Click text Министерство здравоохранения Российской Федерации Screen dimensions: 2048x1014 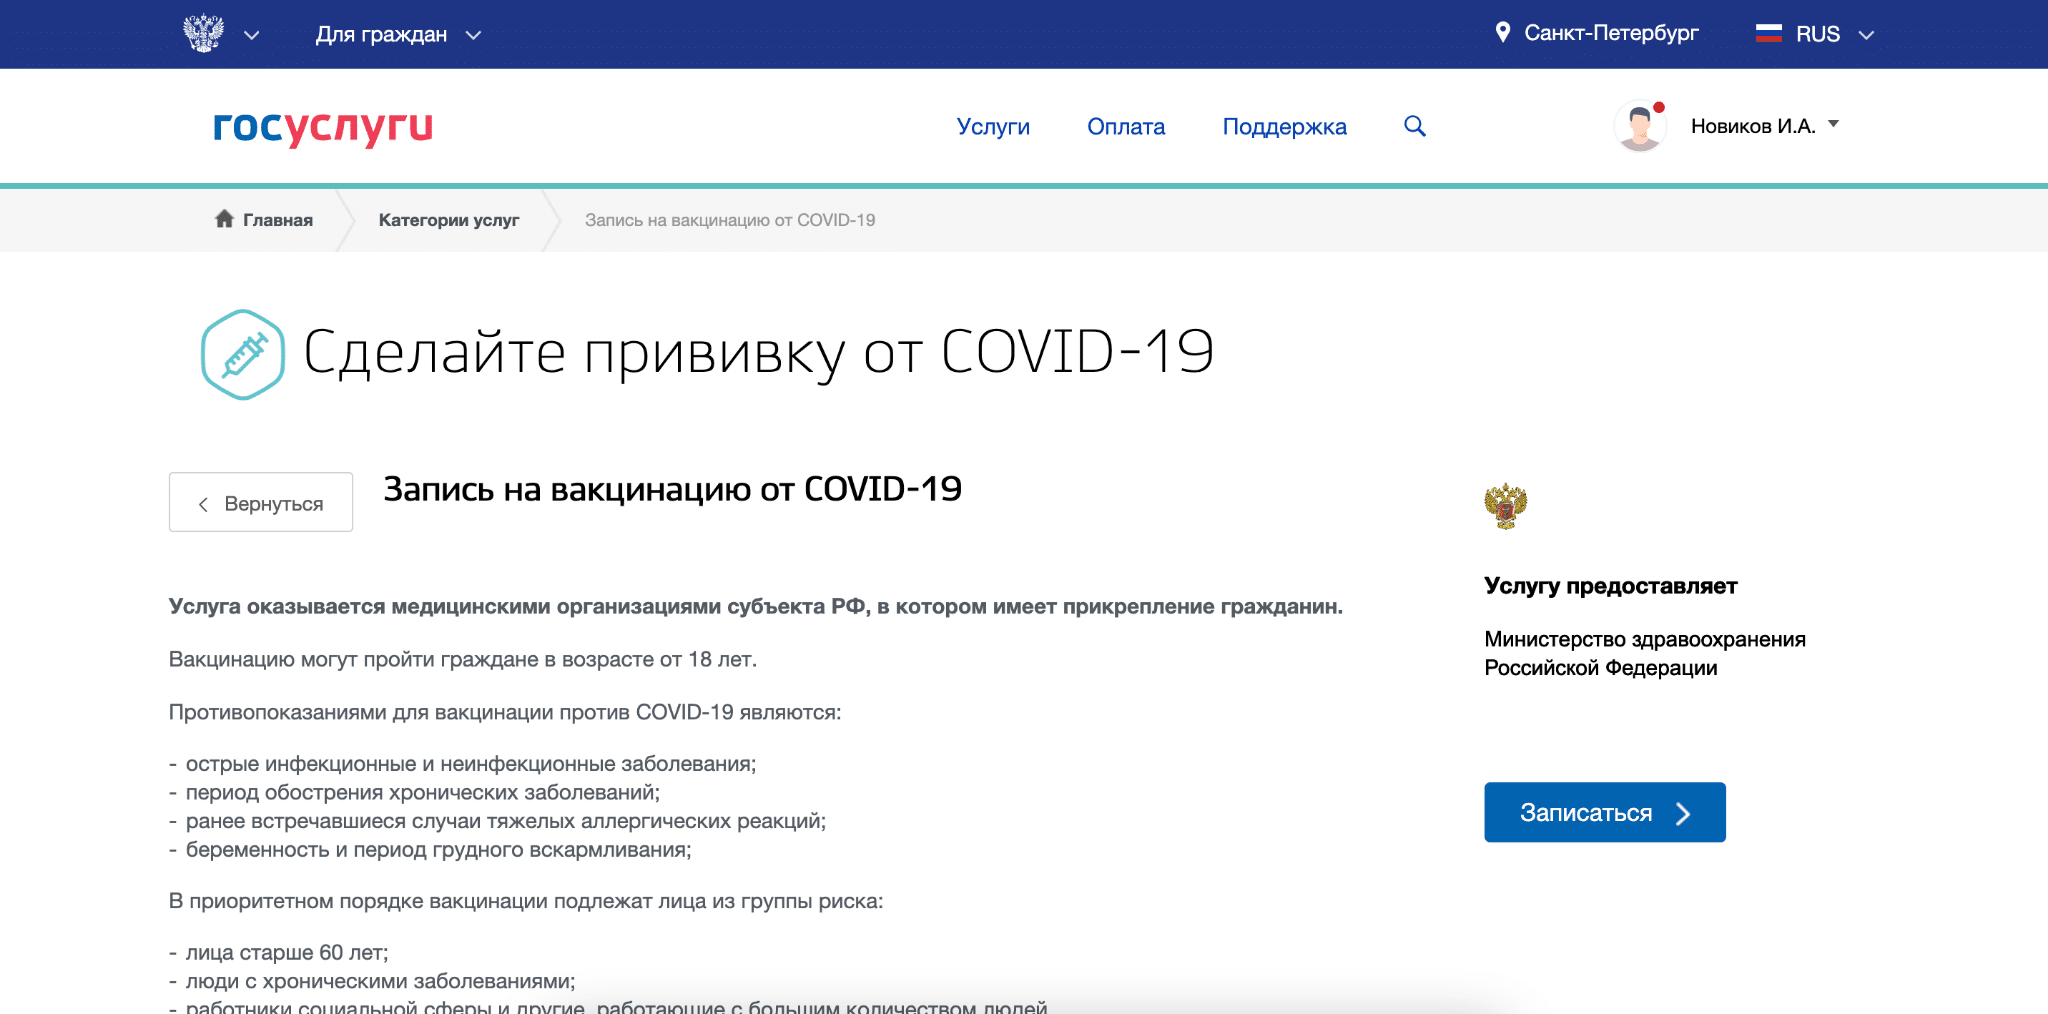1645,653
